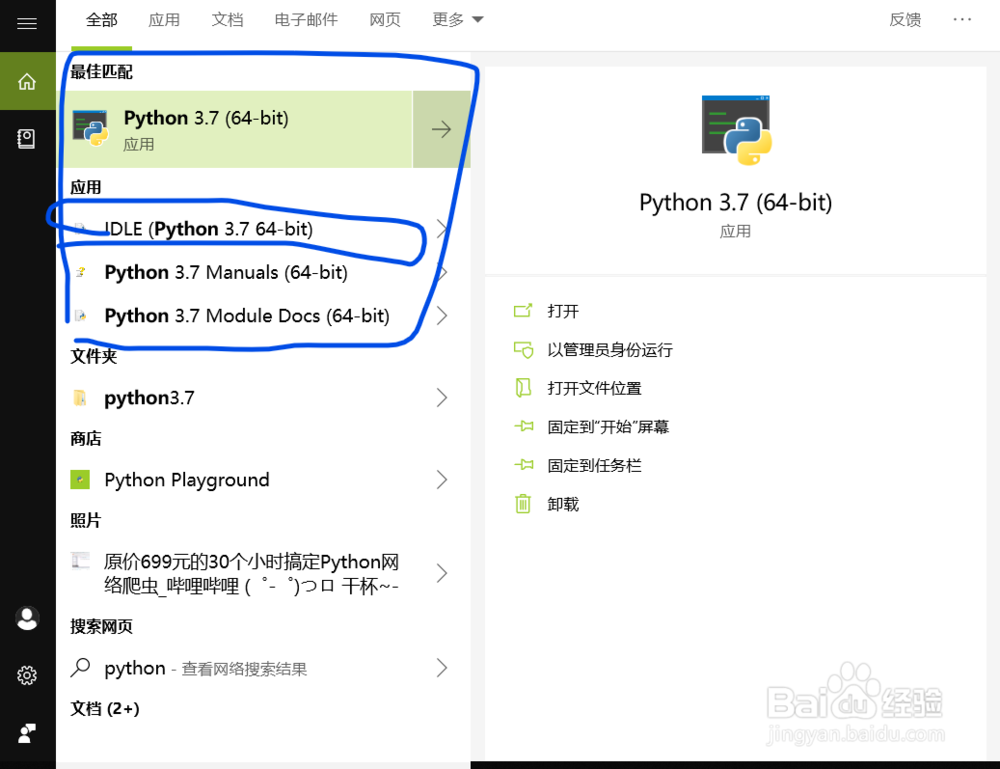Click the pin to taskbar icon
Viewport: 1000px width, 769px height.
tap(524, 465)
